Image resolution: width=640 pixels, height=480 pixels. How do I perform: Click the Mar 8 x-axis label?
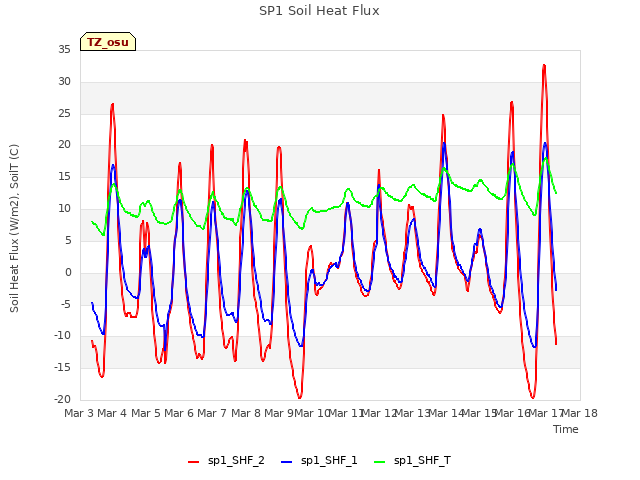[x=246, y=413]
